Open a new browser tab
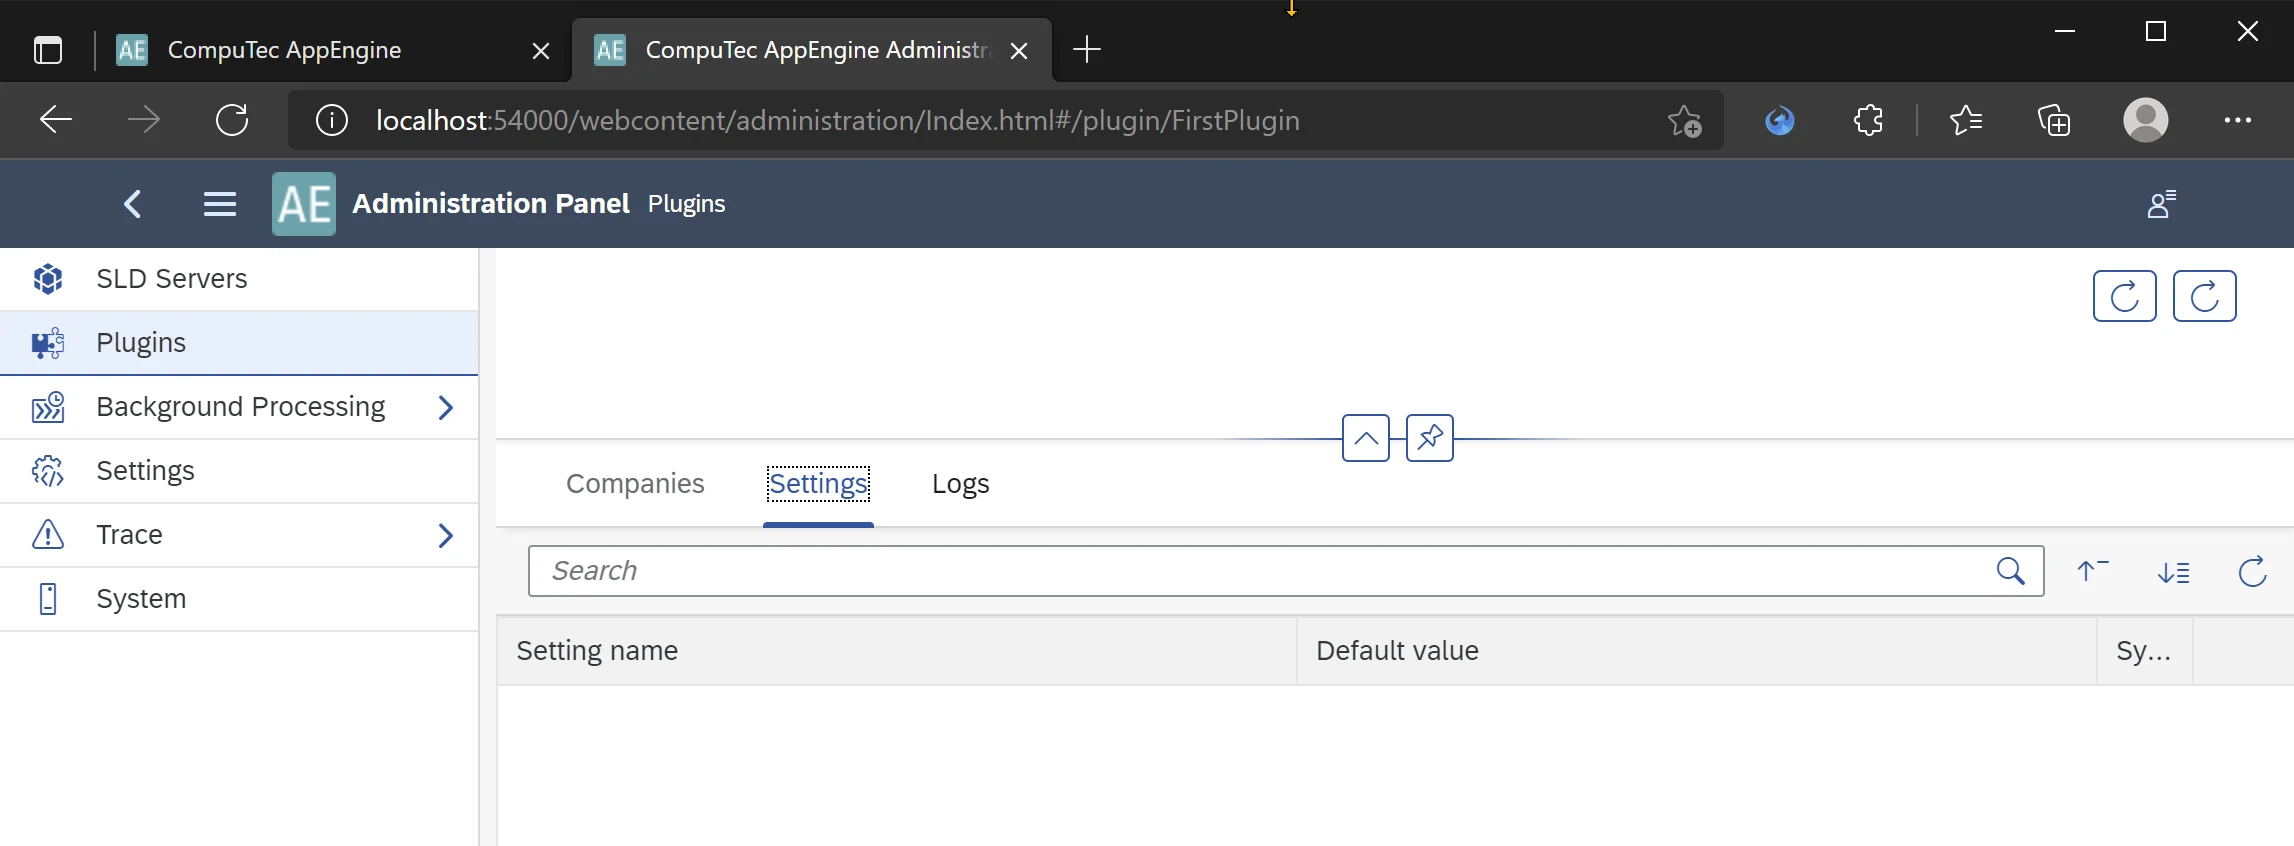Viewport: 2294px width, 846px height. pyautogui.click(x=1087, y=49)
